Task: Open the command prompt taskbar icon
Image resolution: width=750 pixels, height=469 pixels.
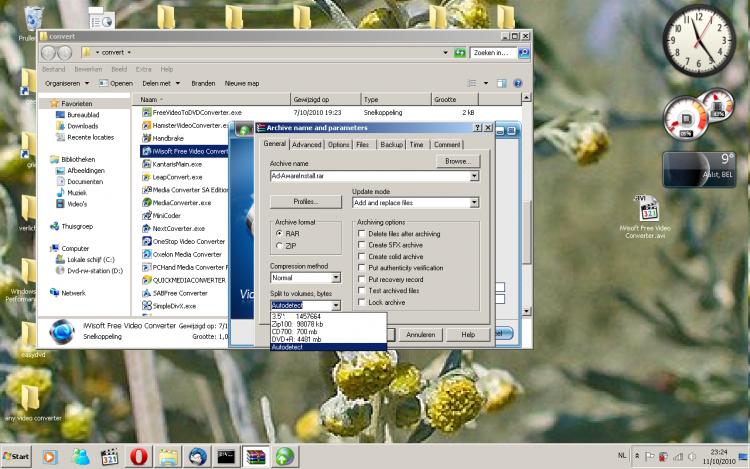Action: pyautogui.click(x=226, y=456)
